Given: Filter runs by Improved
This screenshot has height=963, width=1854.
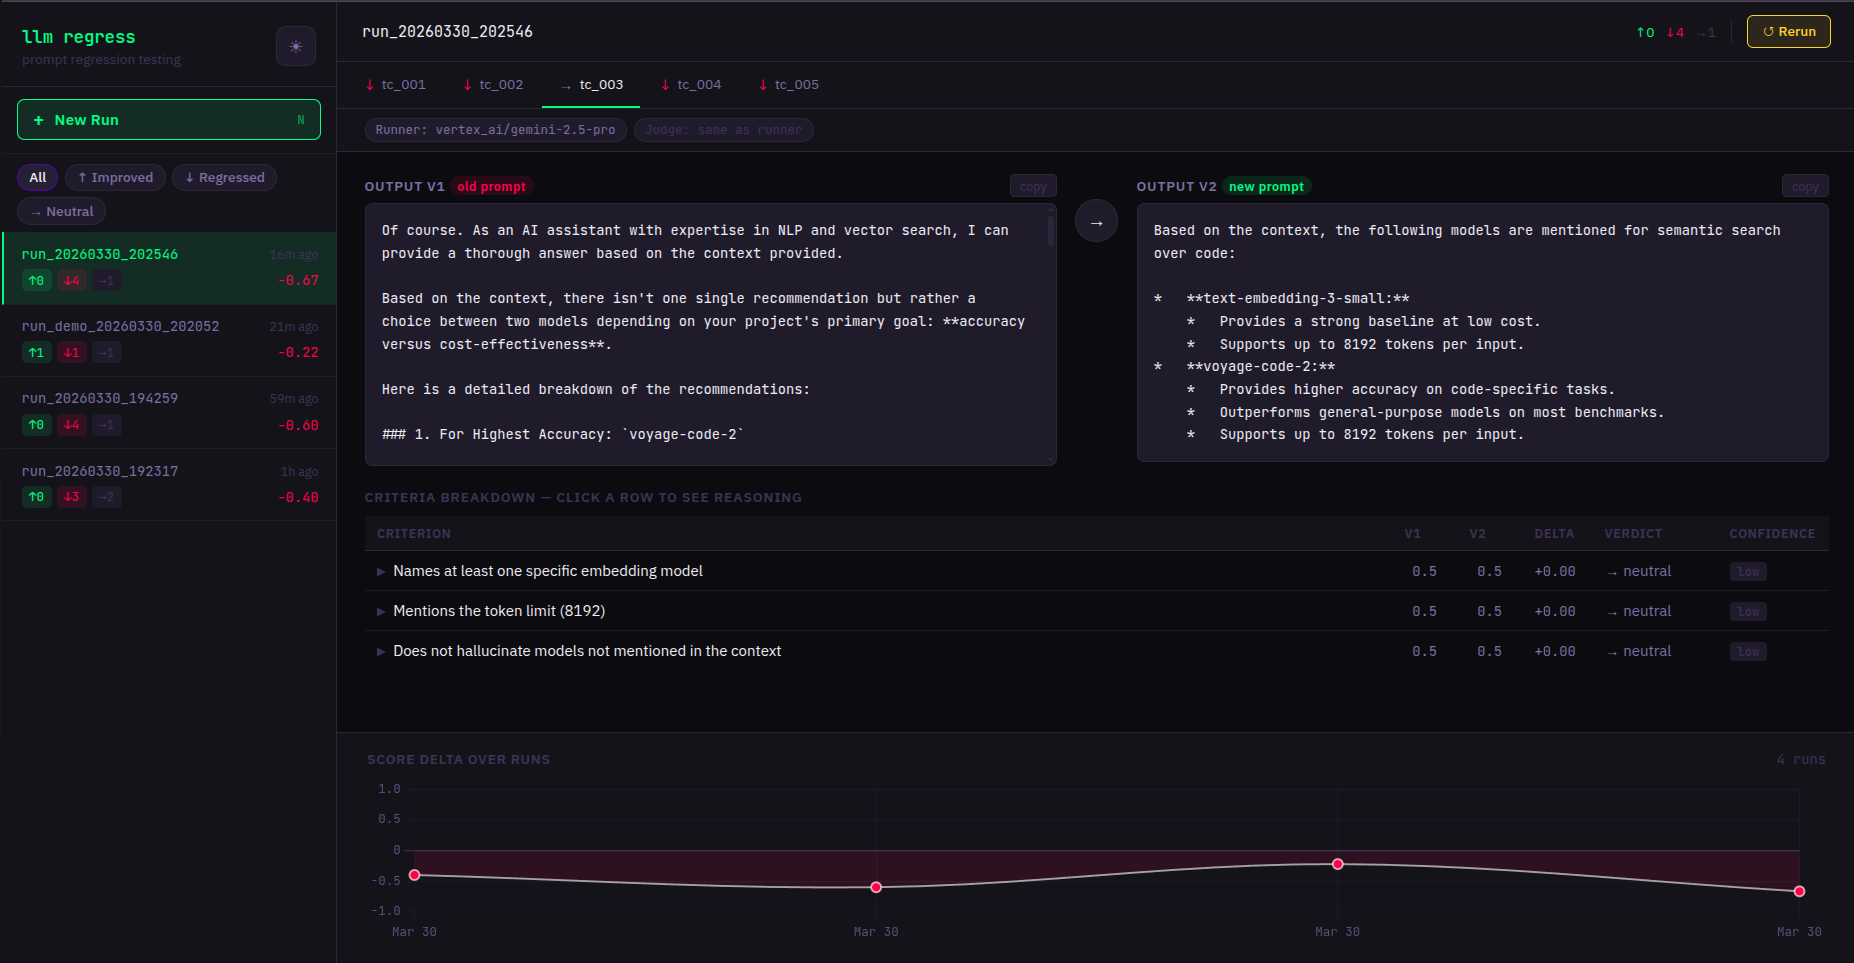Looking at the screenshot, I should 115,178.
